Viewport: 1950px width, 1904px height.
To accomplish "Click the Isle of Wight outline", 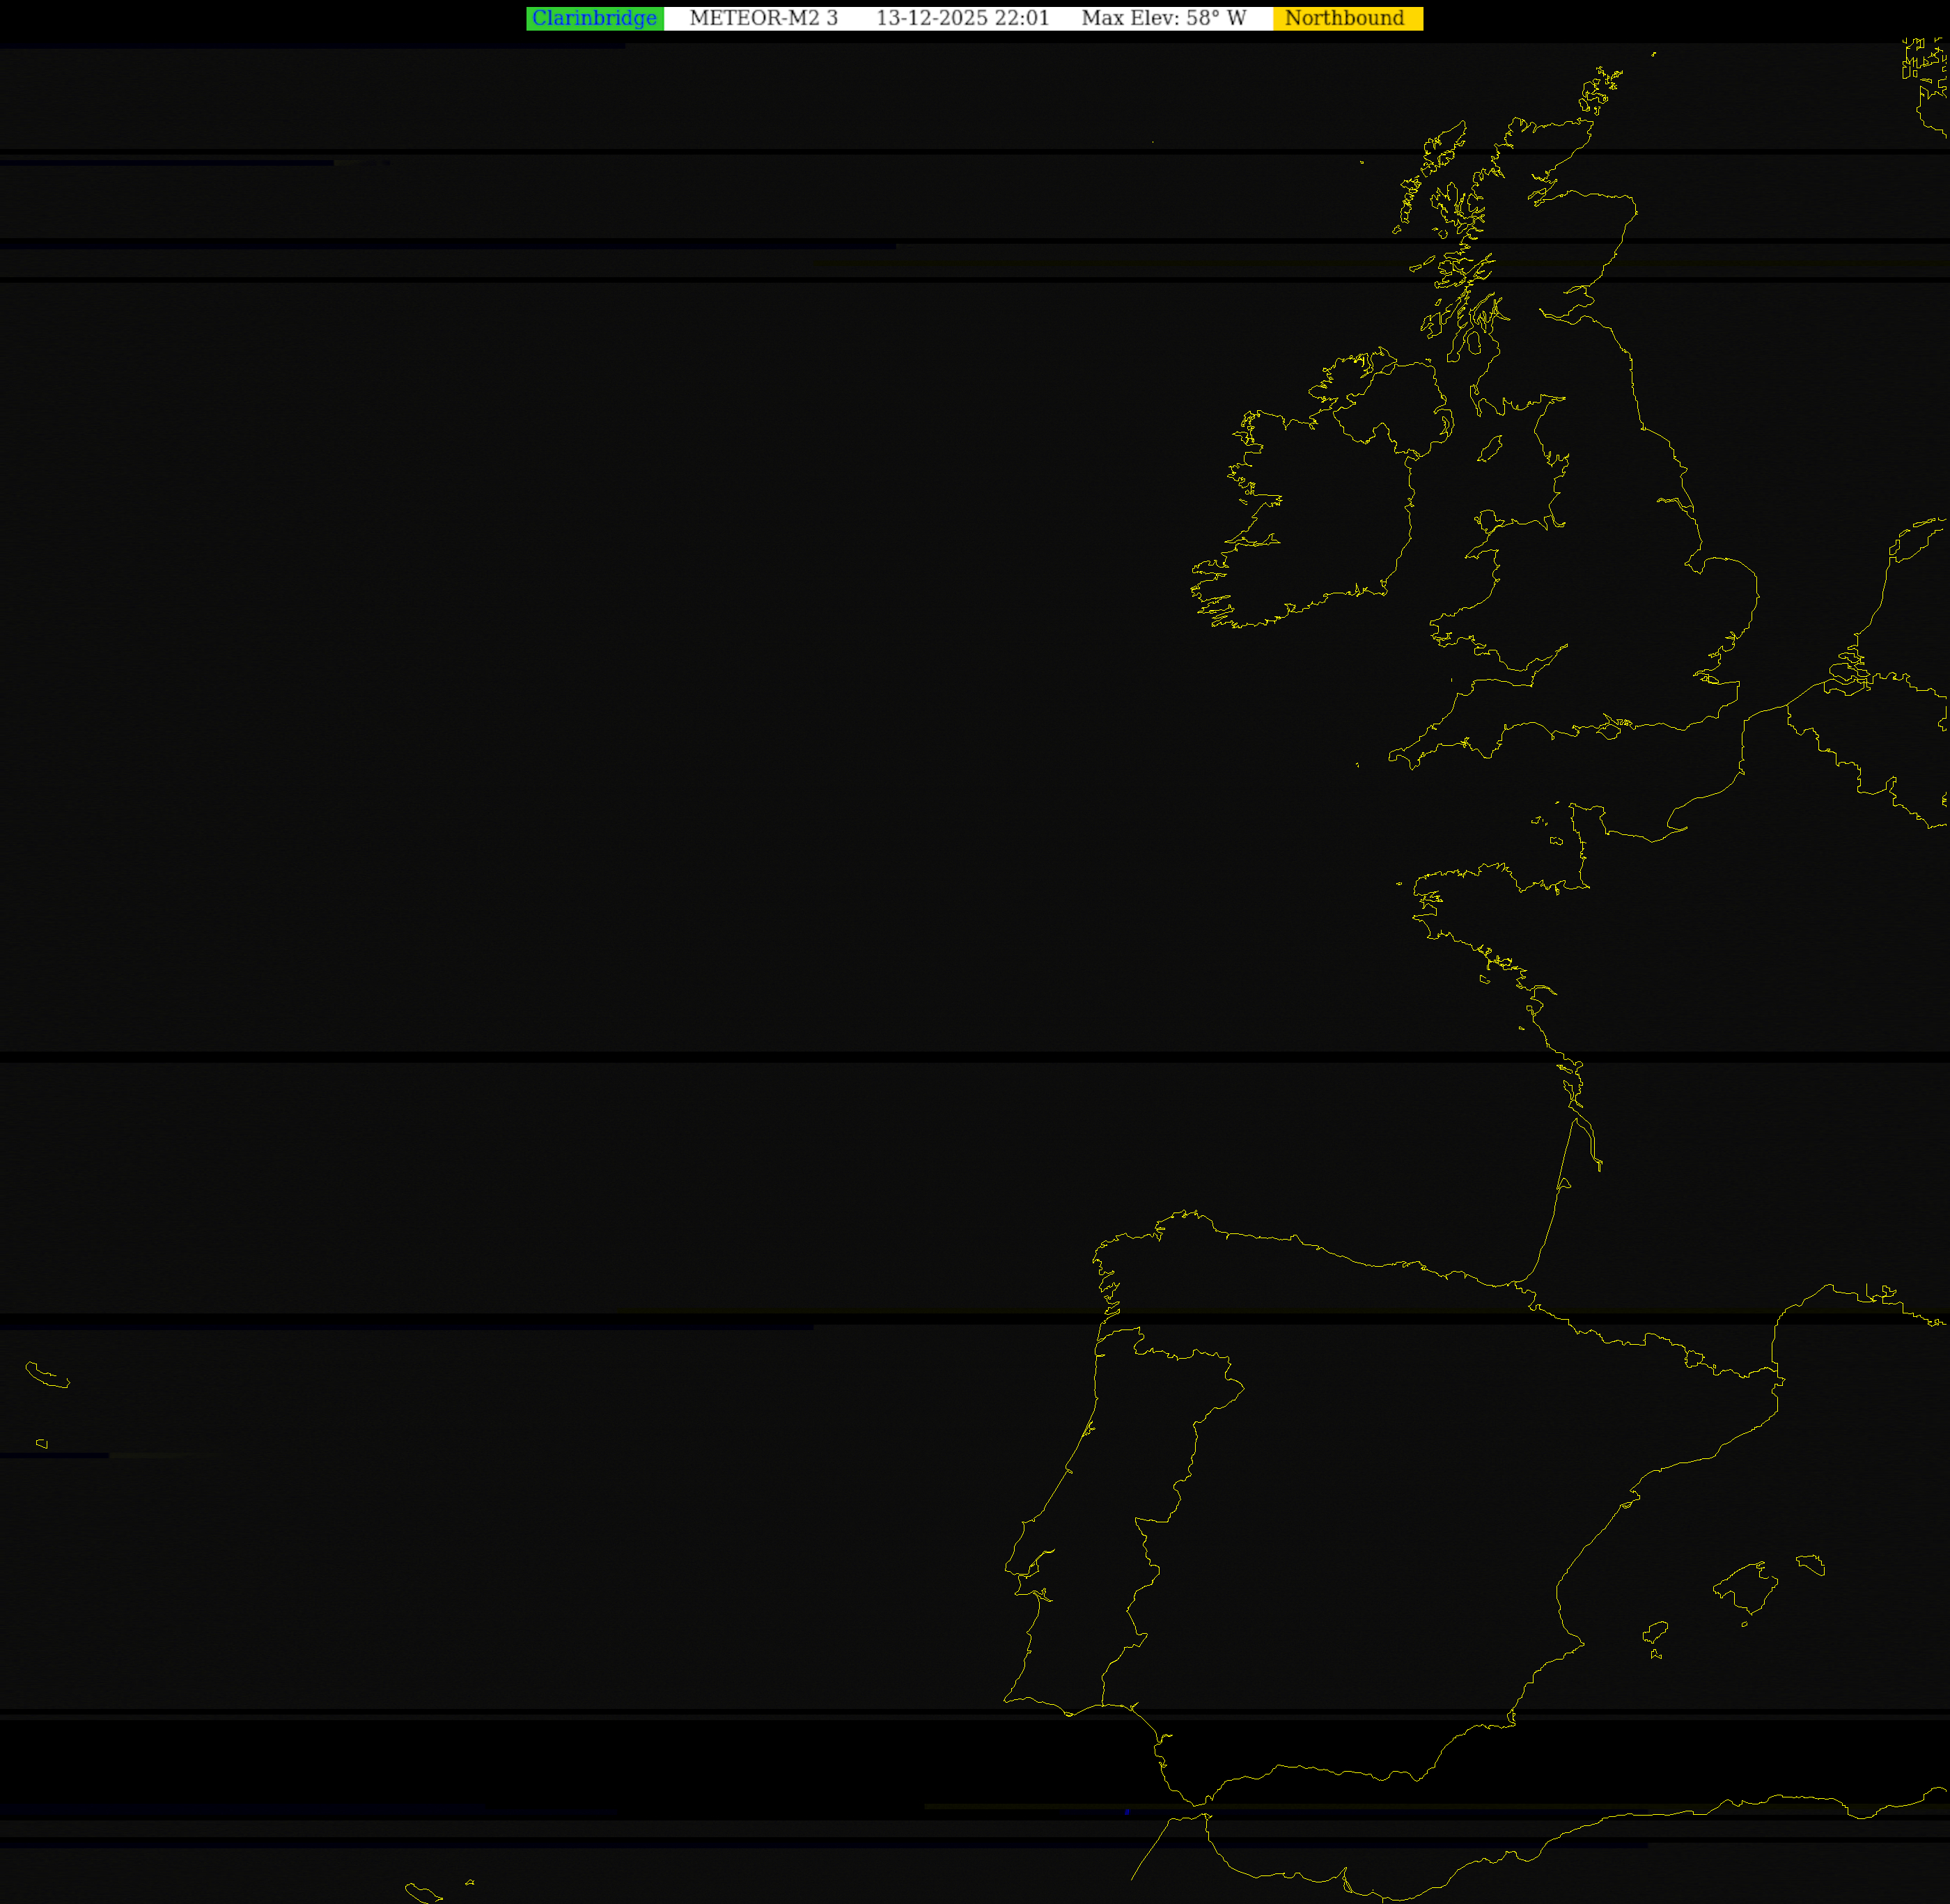I will pyautogui.click(x=1609, y=731).
